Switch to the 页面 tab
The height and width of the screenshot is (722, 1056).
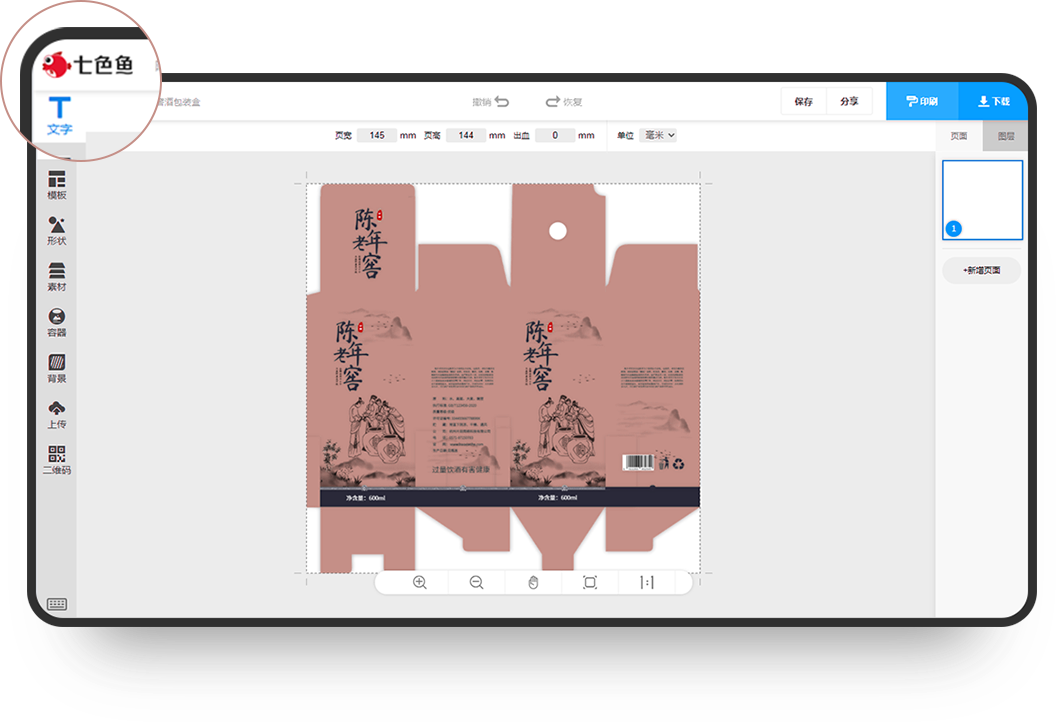(958, 136)
